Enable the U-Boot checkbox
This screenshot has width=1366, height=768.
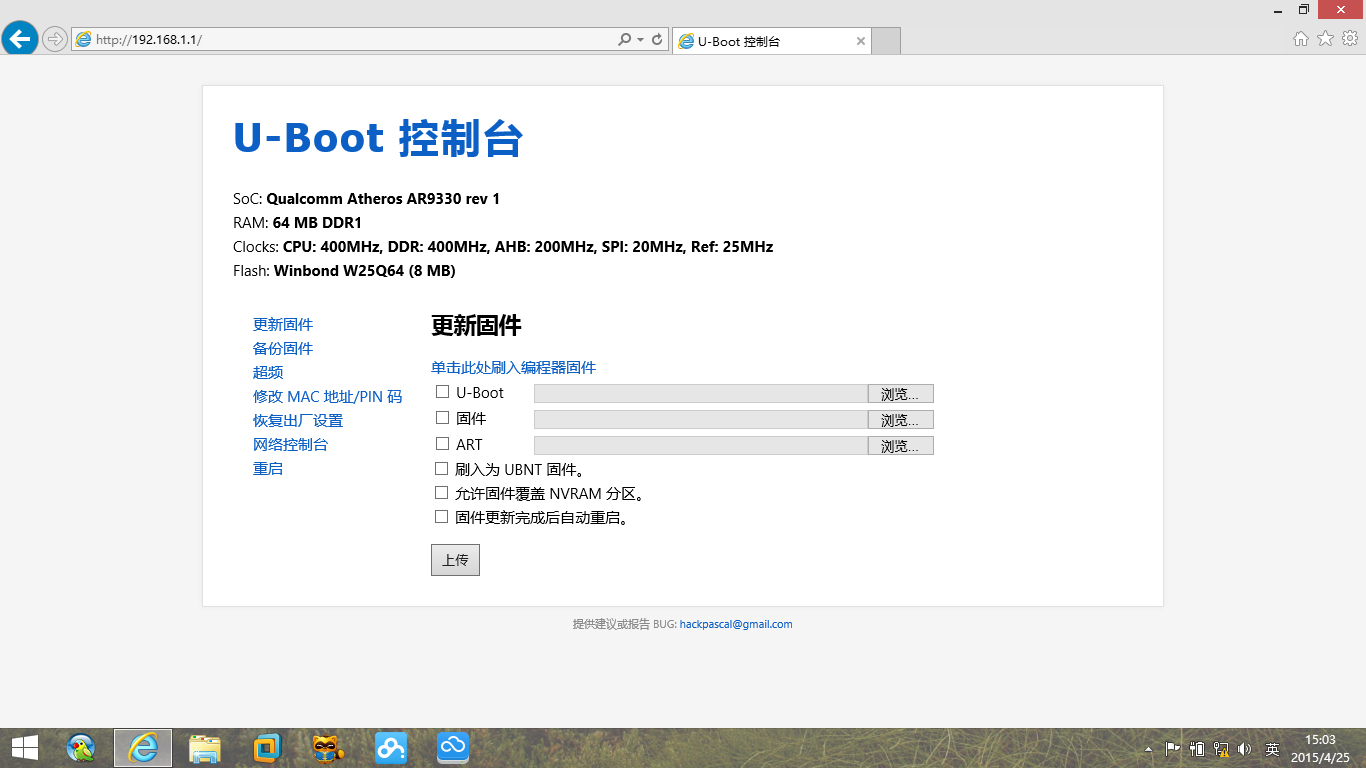442,392
